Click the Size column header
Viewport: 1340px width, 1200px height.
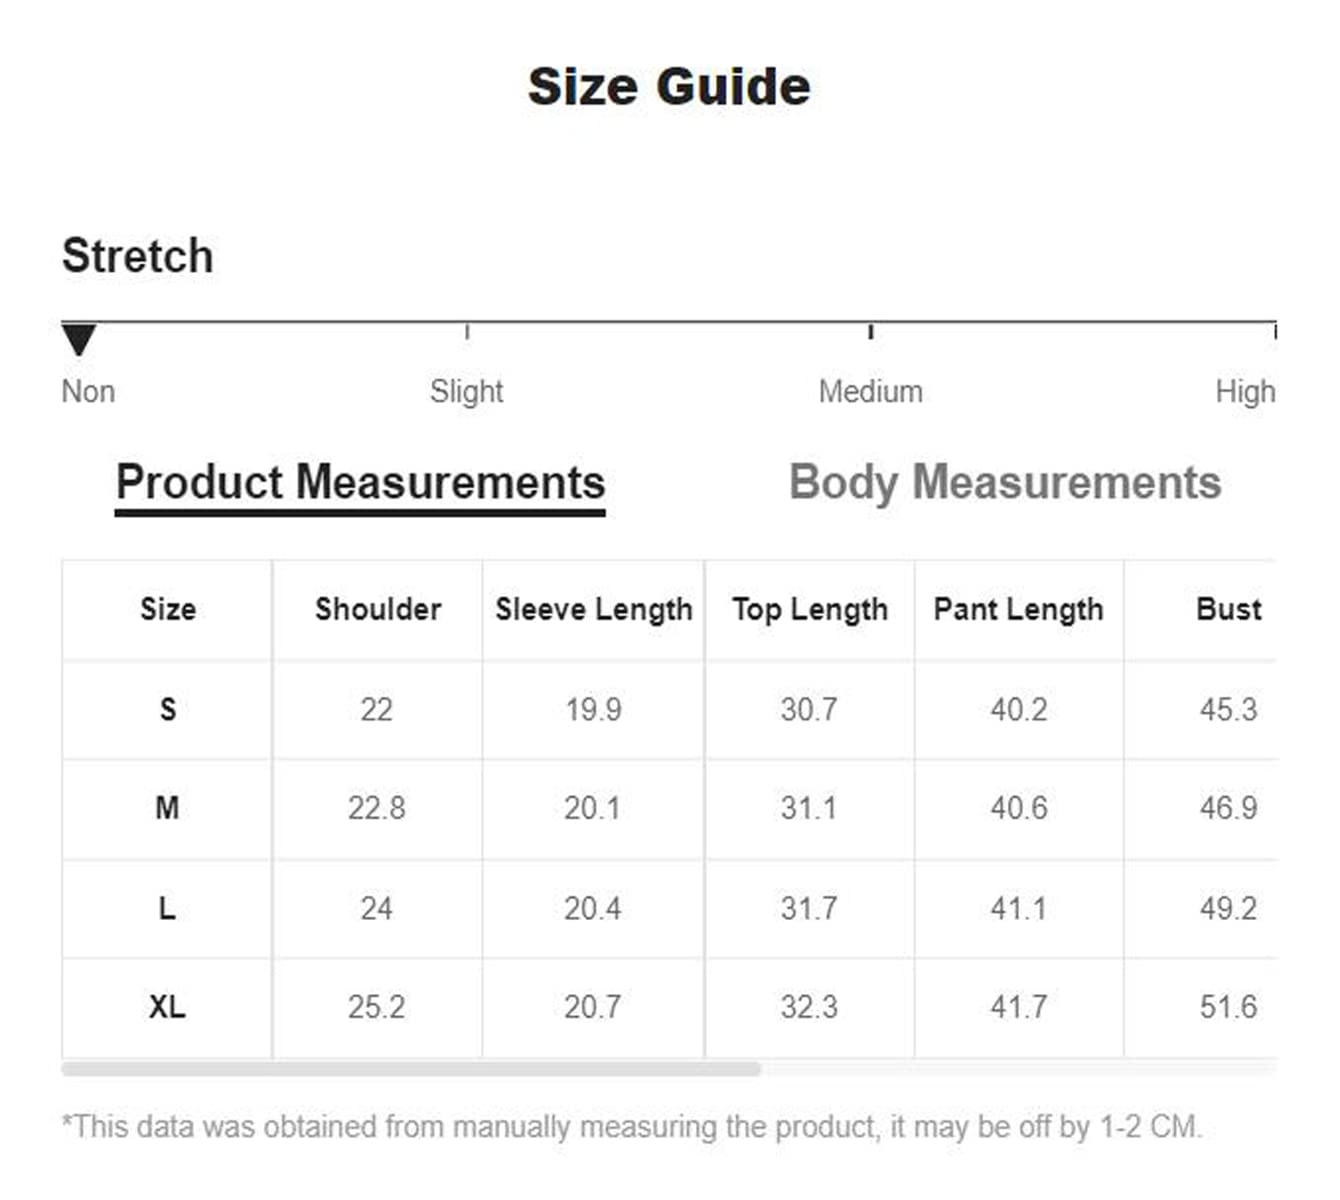pyautogui.click(x=168, y=609)
